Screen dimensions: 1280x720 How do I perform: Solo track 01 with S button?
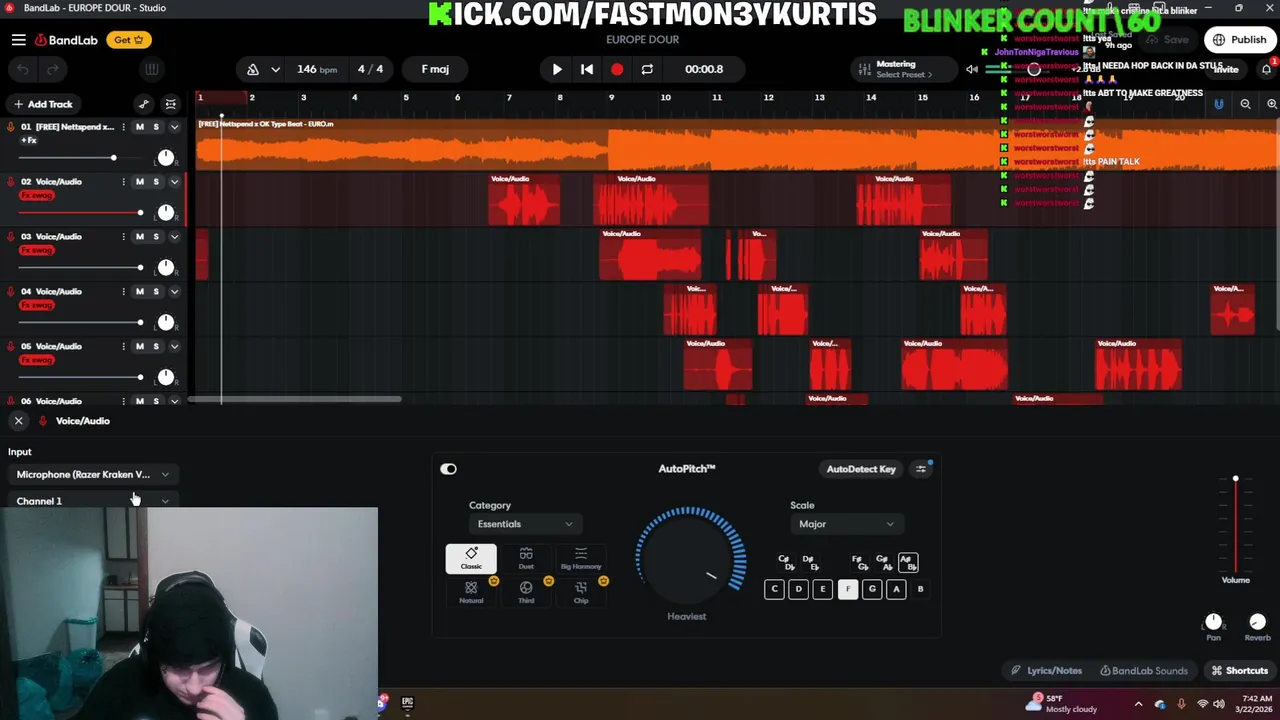(156, 127)
